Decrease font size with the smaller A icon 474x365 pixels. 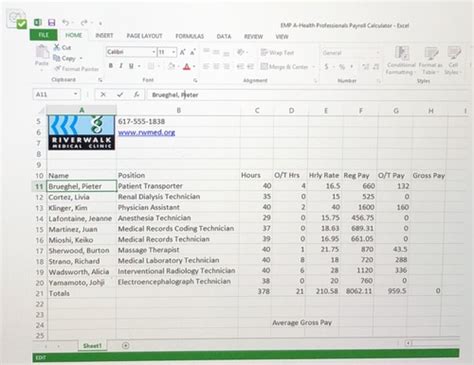click(193, 52)
